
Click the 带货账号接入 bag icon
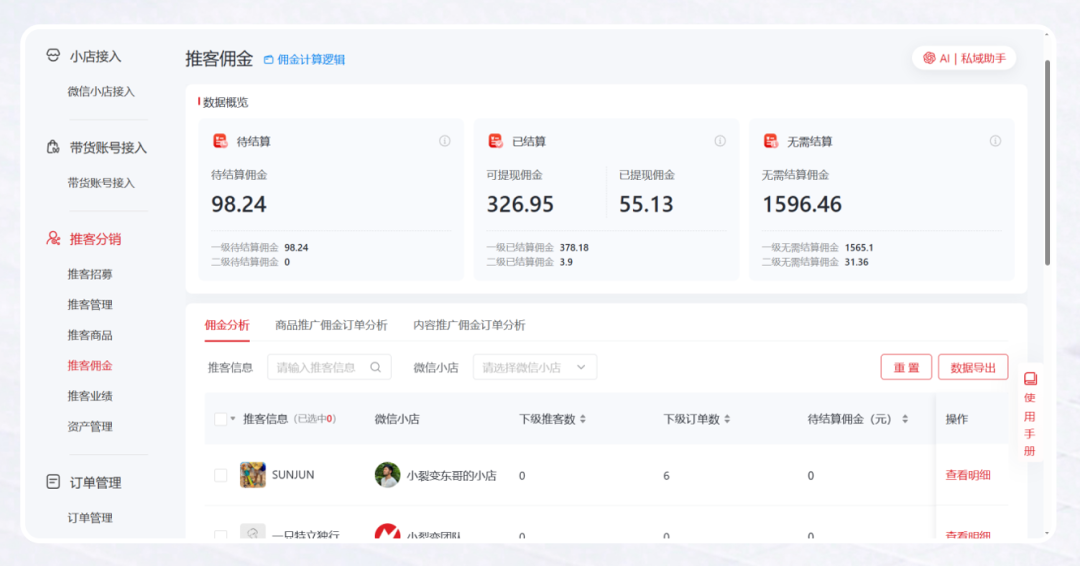(x=53, y=147)
